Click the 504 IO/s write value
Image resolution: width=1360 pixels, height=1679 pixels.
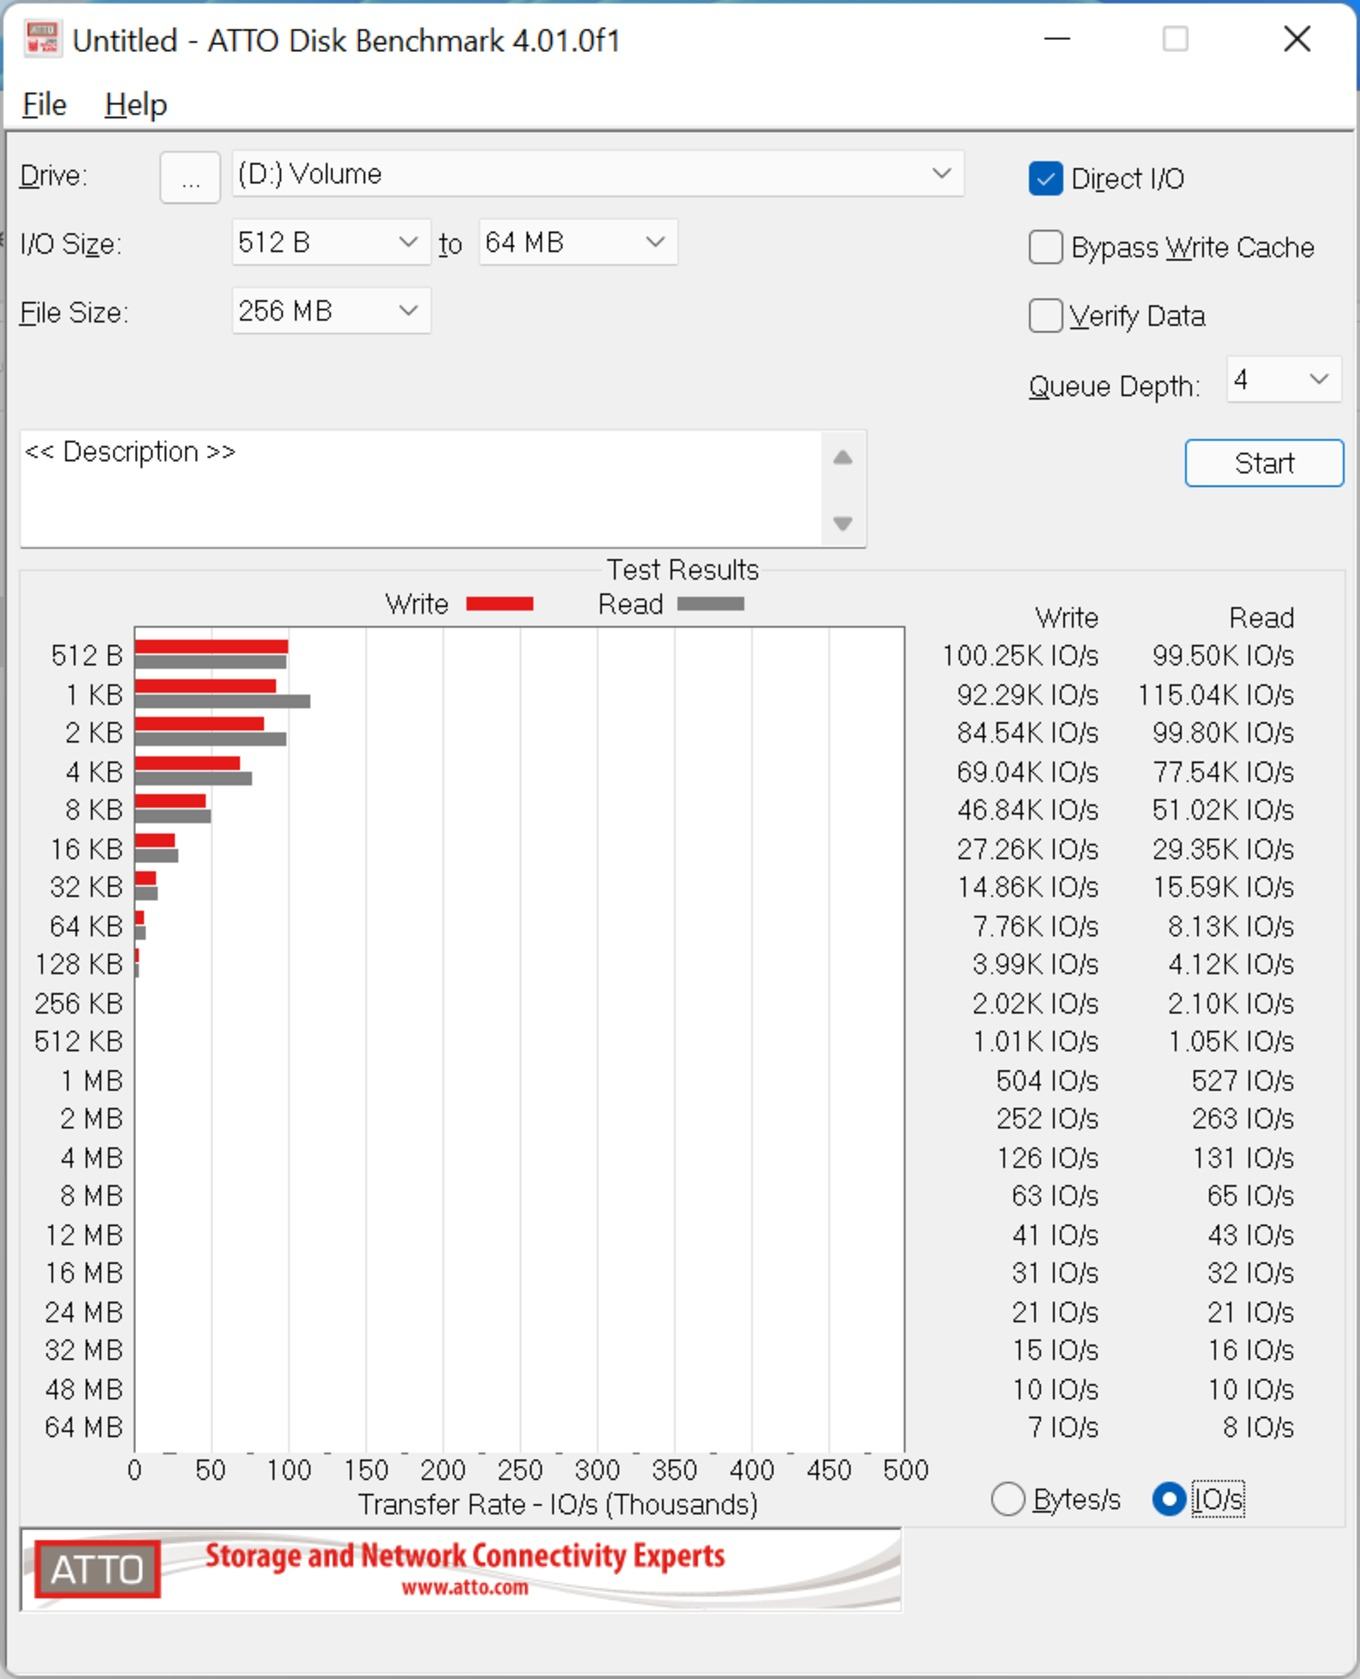coord(1047,1081)
